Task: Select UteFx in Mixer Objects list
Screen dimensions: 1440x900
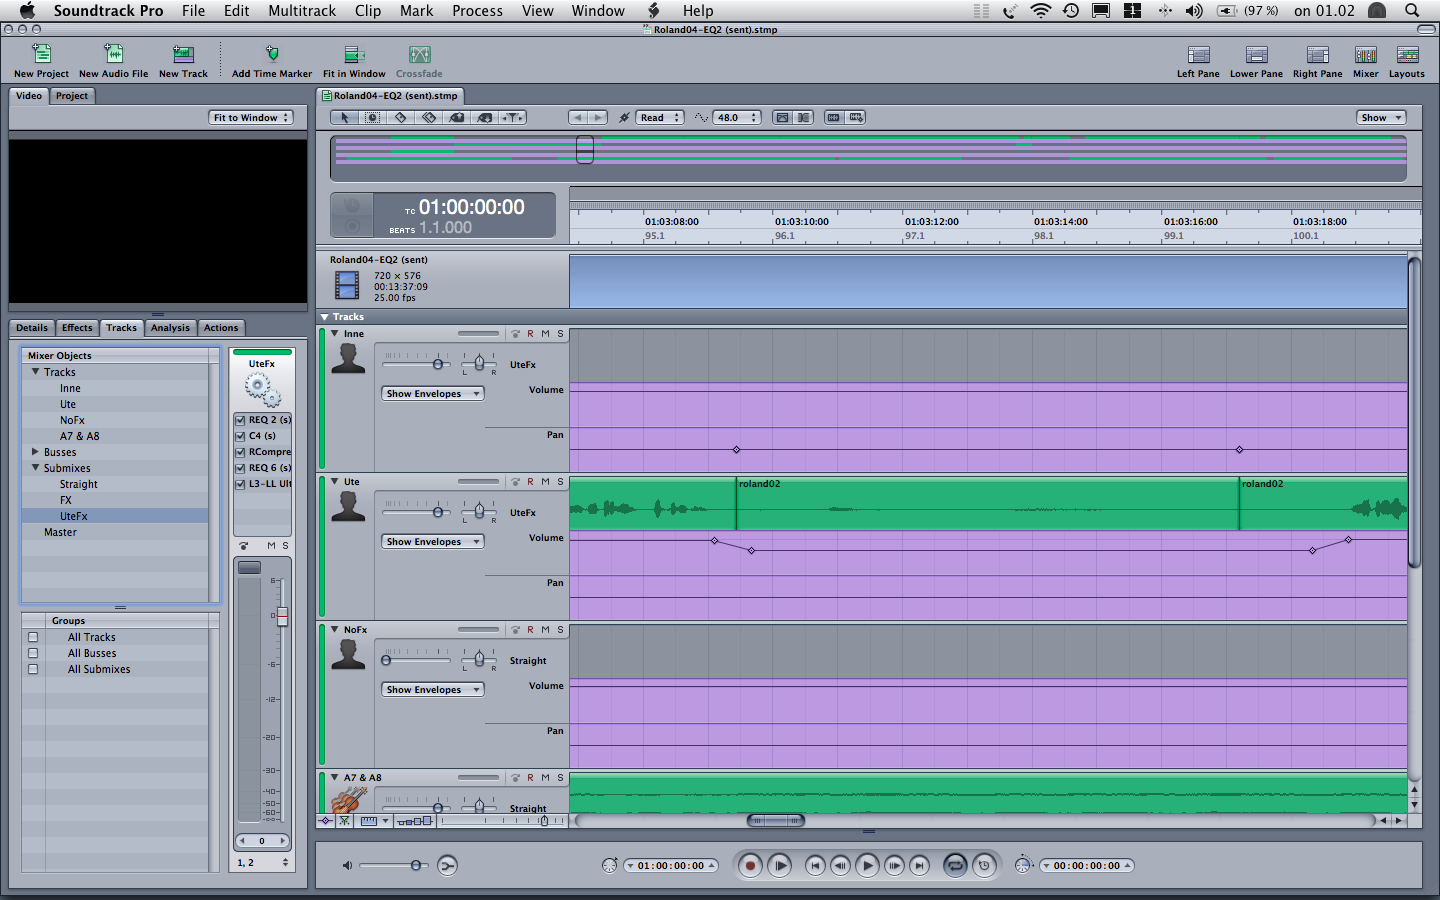Action: [115, 516]
